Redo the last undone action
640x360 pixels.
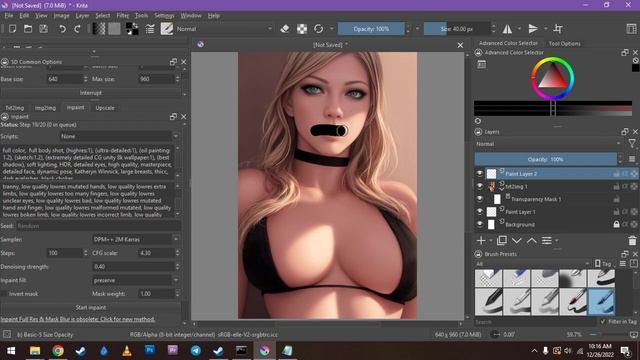tap(77, 29)
